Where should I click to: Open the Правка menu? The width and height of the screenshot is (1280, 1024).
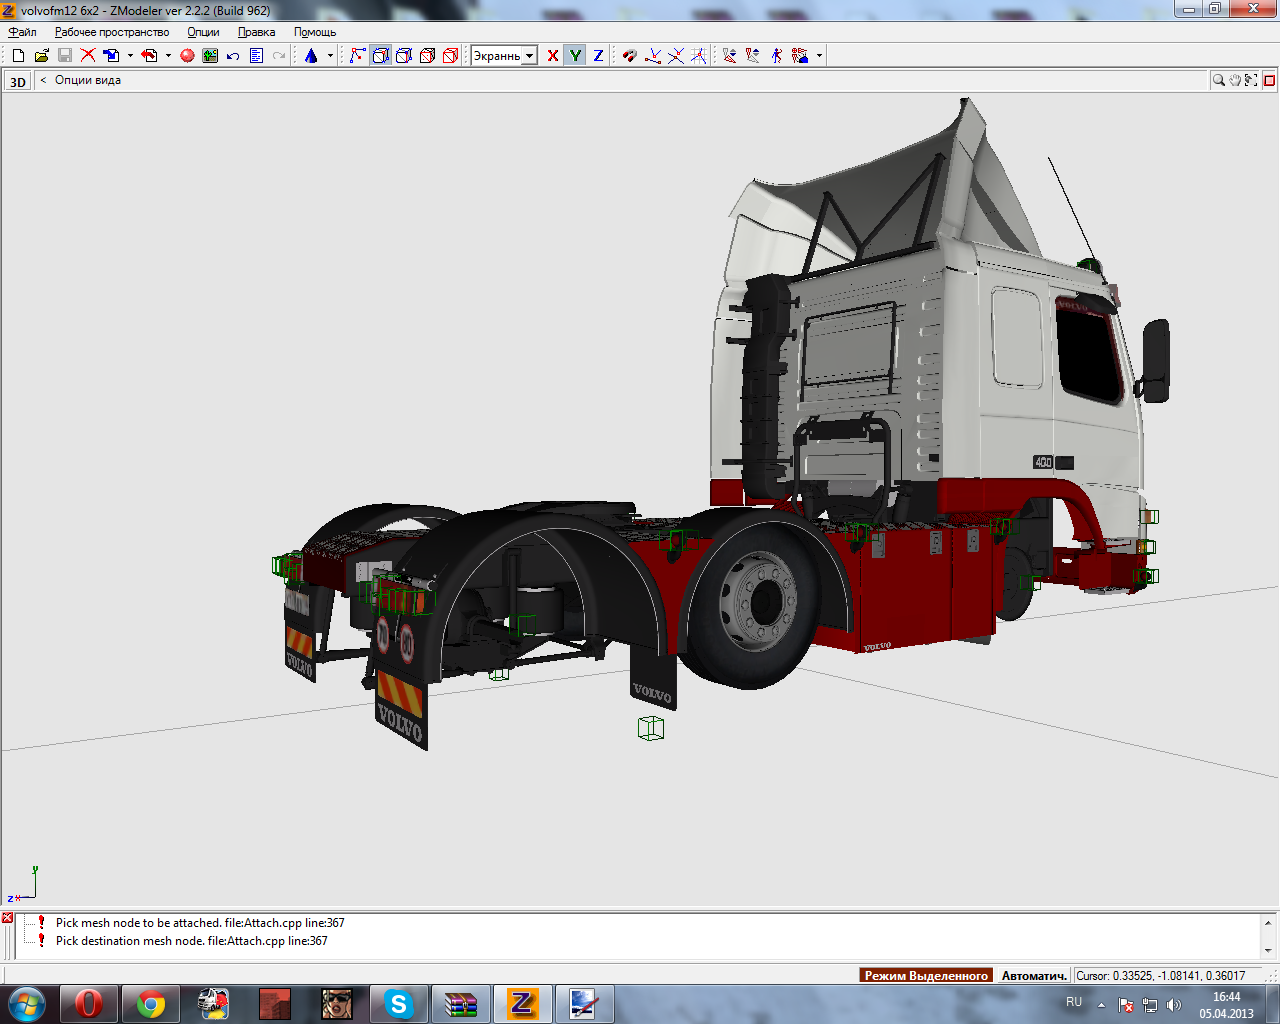257,32
